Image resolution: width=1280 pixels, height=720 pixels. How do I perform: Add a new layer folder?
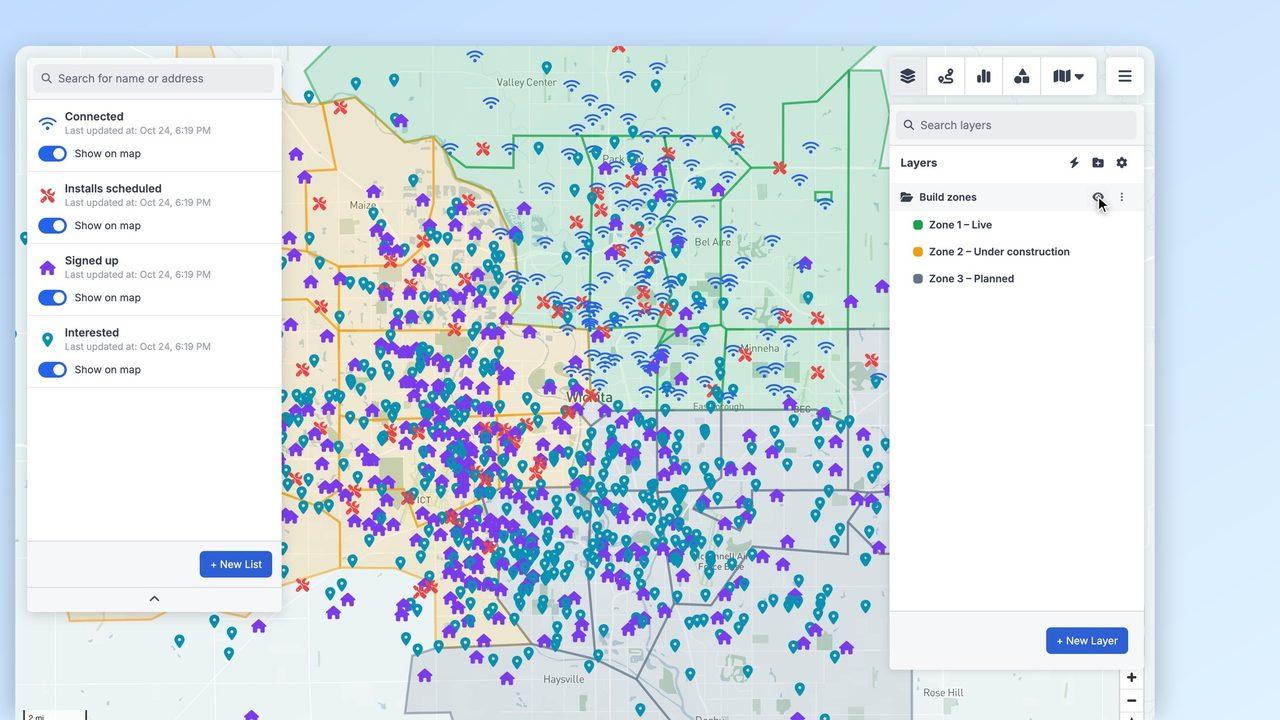click(x=1098, y=163)
